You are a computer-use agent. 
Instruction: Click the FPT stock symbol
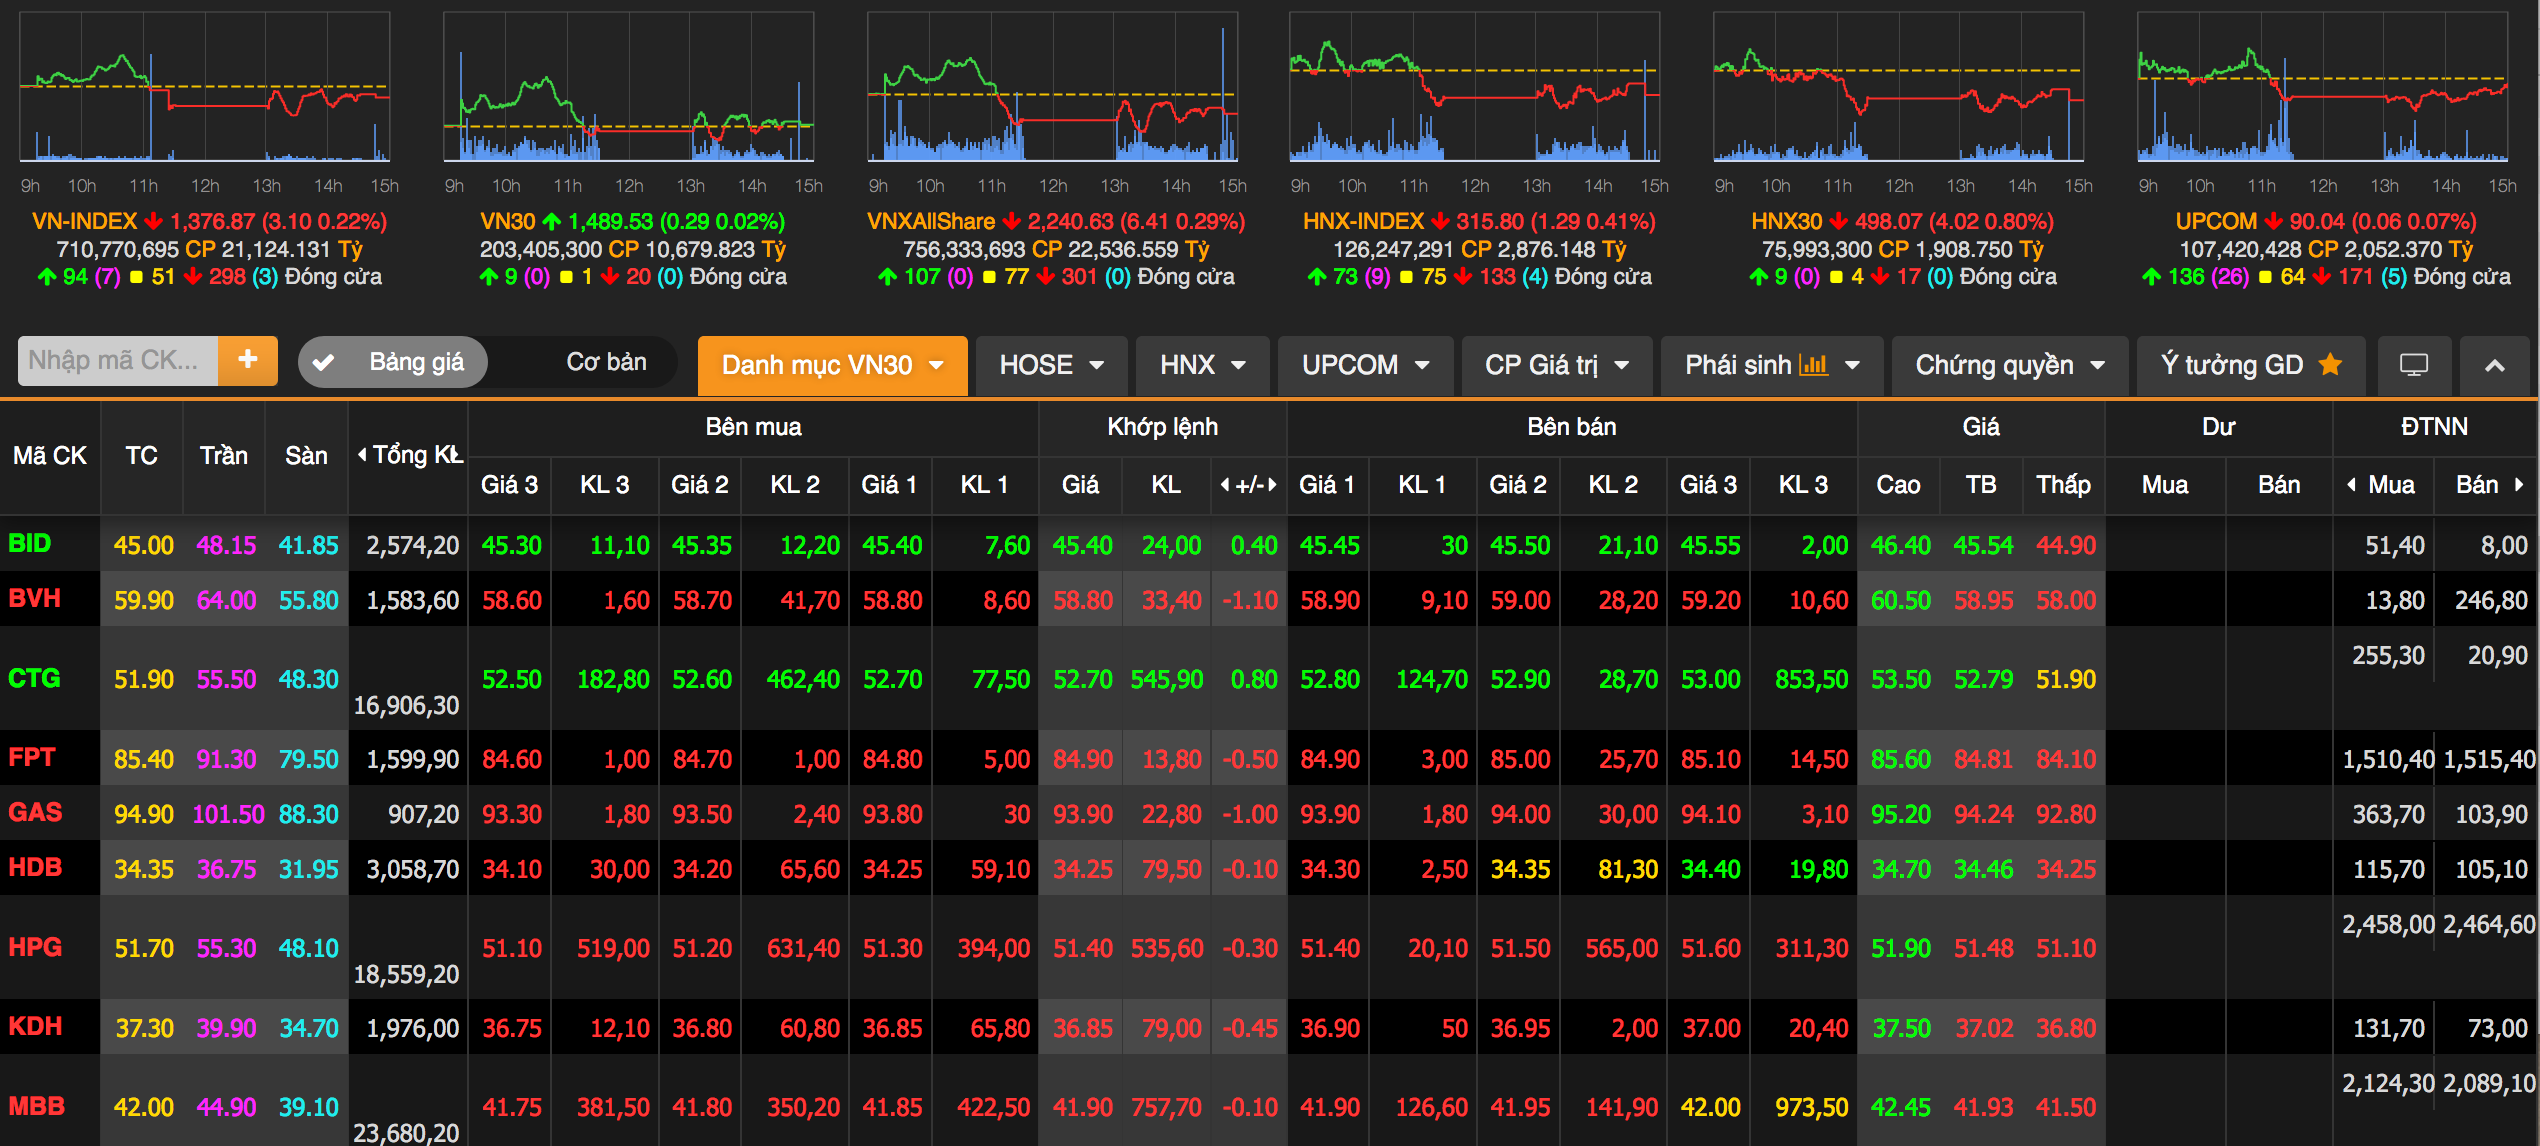32,757
